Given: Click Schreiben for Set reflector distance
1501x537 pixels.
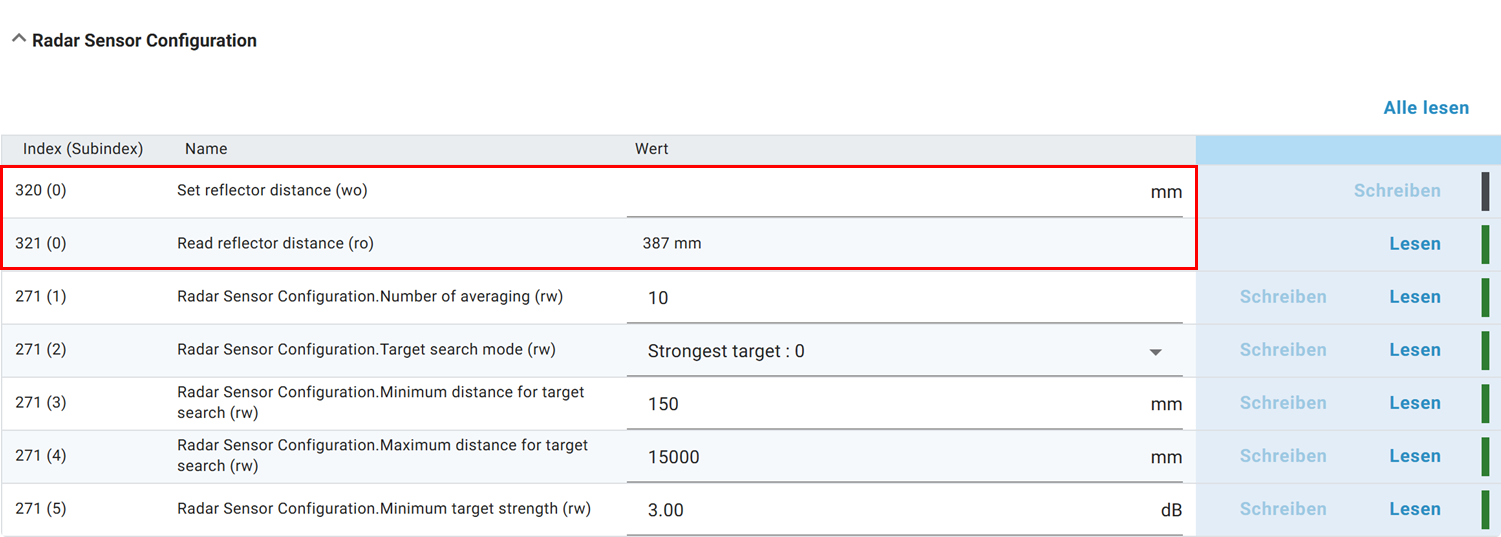Looking at the screenshot, I should (x=1397, y=191).
